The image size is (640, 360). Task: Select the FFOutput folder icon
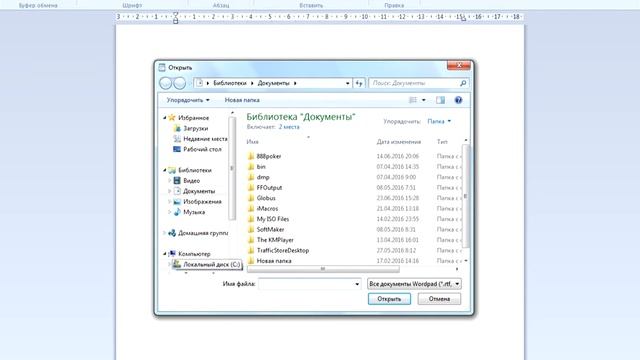[x=251, y=188]
